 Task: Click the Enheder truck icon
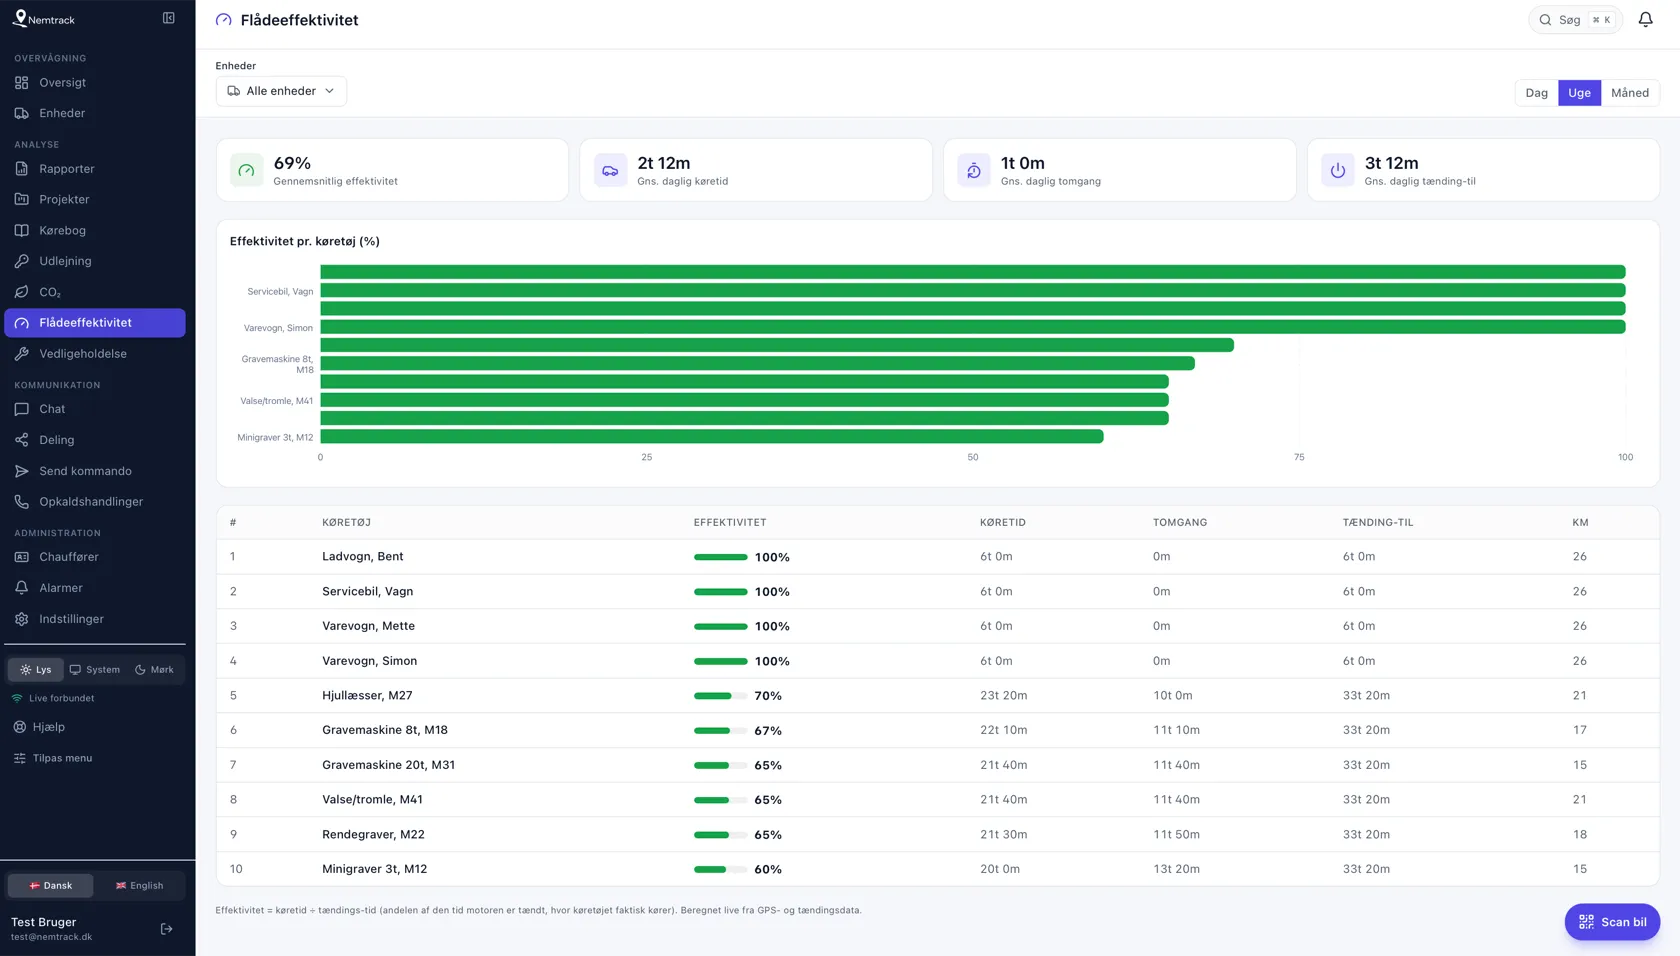[x=21, y=113]
